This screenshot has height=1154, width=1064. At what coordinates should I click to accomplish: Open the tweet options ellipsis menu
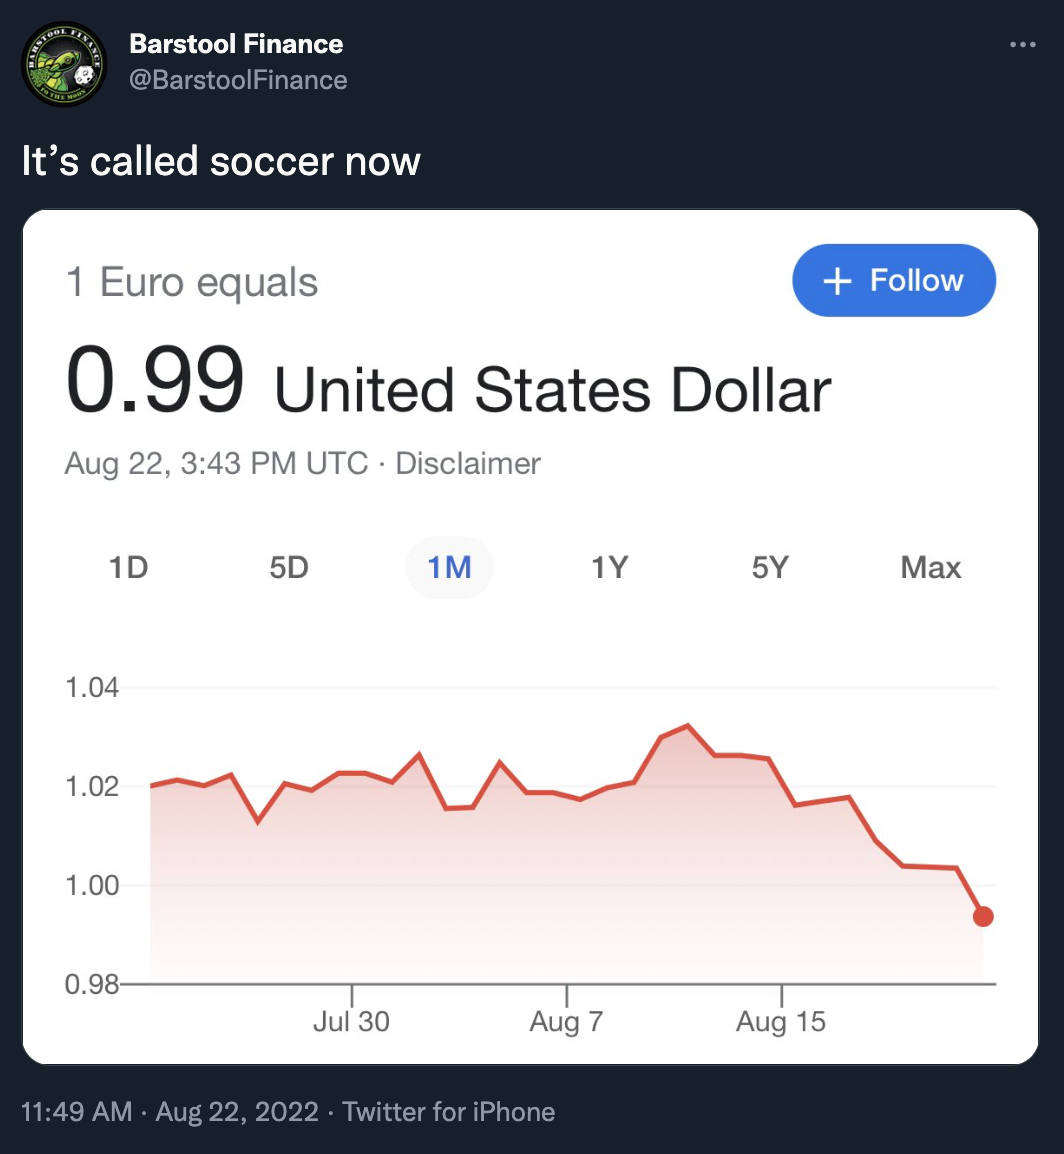pyautogui.click(x=1022, y=43)
